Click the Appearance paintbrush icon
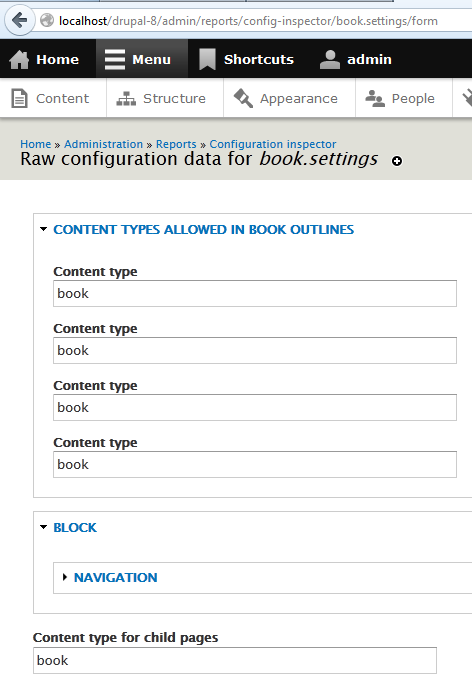Image resolution: width=472 pixels, height=697 pixels. tap(243, 98)
